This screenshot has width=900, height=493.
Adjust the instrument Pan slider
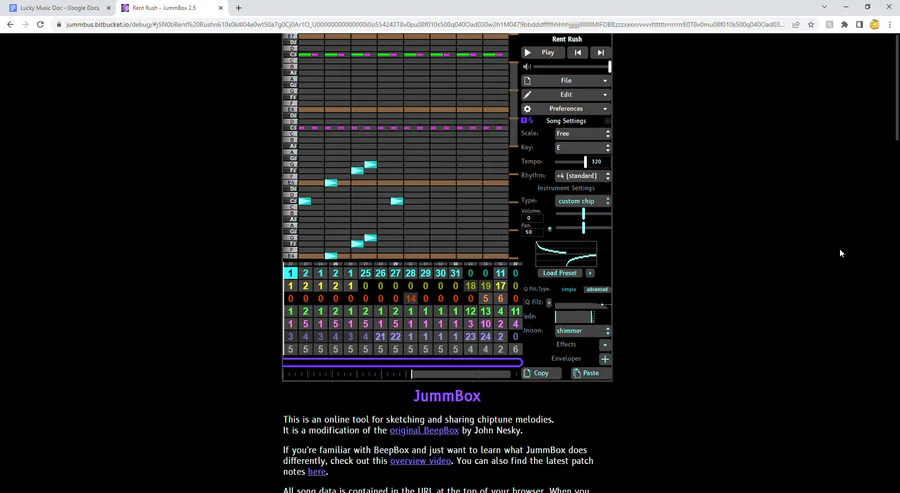pyautogui.click(x=583, y=228)
